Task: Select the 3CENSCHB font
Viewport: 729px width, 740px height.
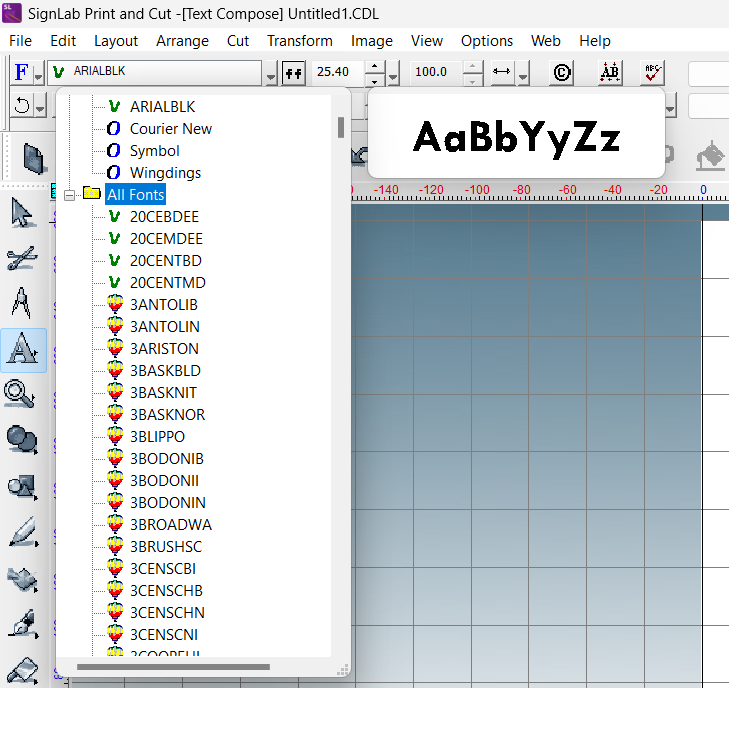Action: click(x=166, y=590)
